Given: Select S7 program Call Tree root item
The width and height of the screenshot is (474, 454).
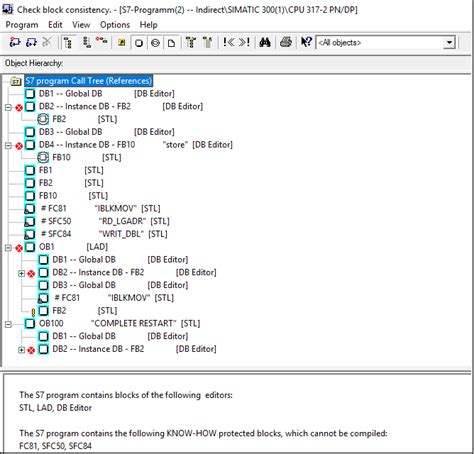Looking at the screenshot, I should click(x=89, y=81).
